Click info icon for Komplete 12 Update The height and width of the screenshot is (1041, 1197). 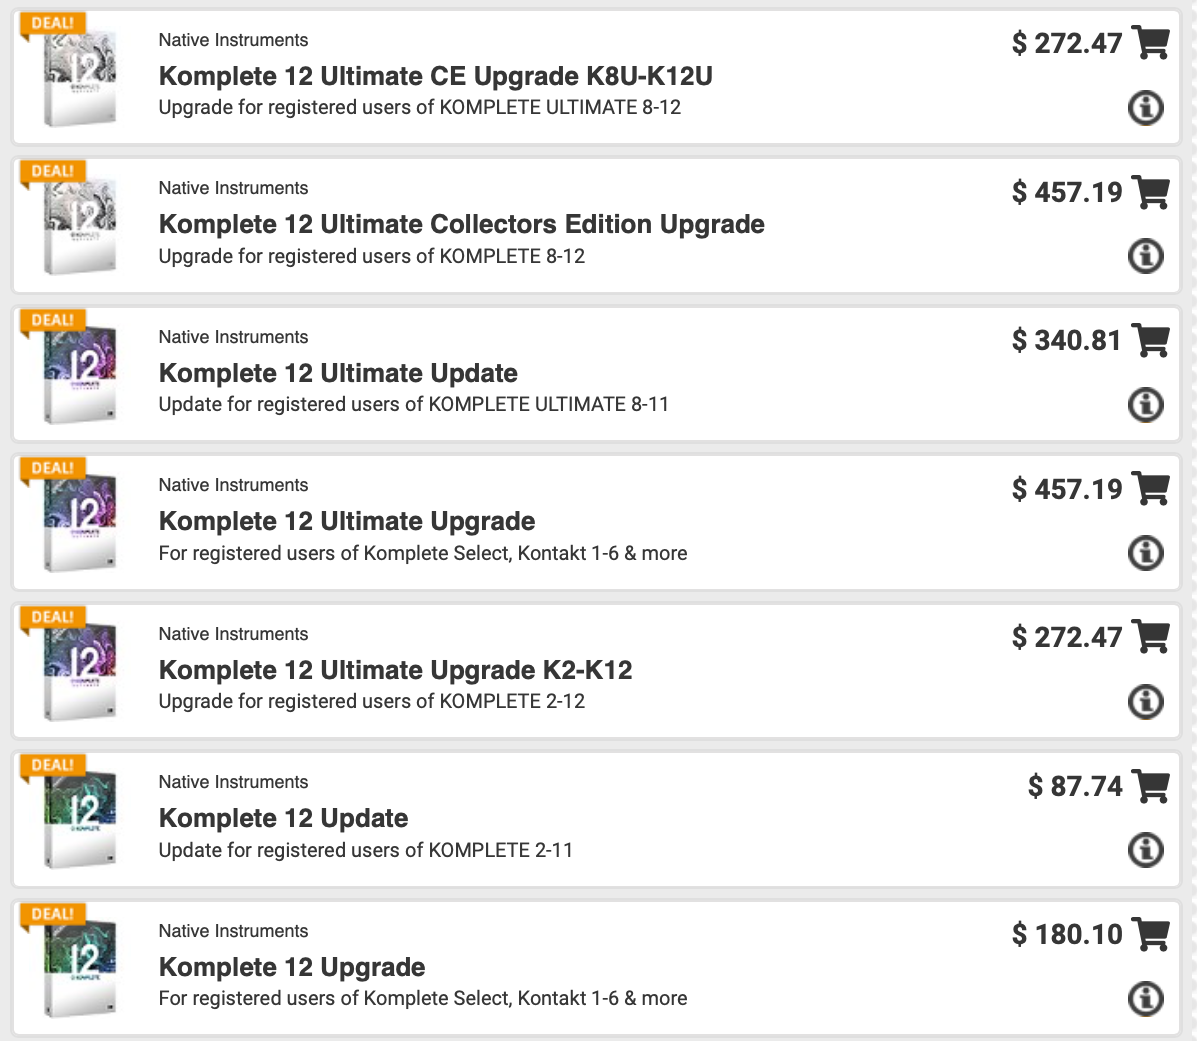pos(1146,850)
